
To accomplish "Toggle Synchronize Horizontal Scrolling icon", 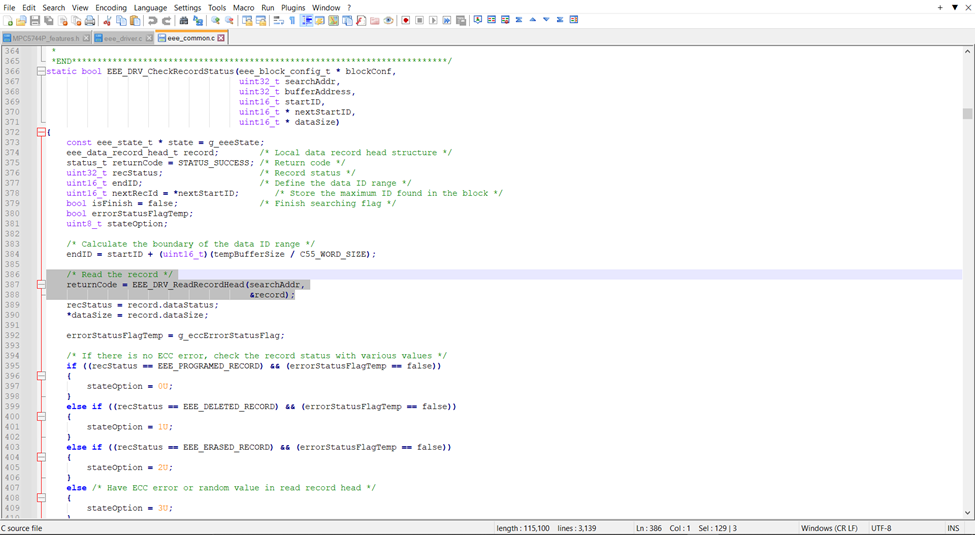I will tap(261, 21).
